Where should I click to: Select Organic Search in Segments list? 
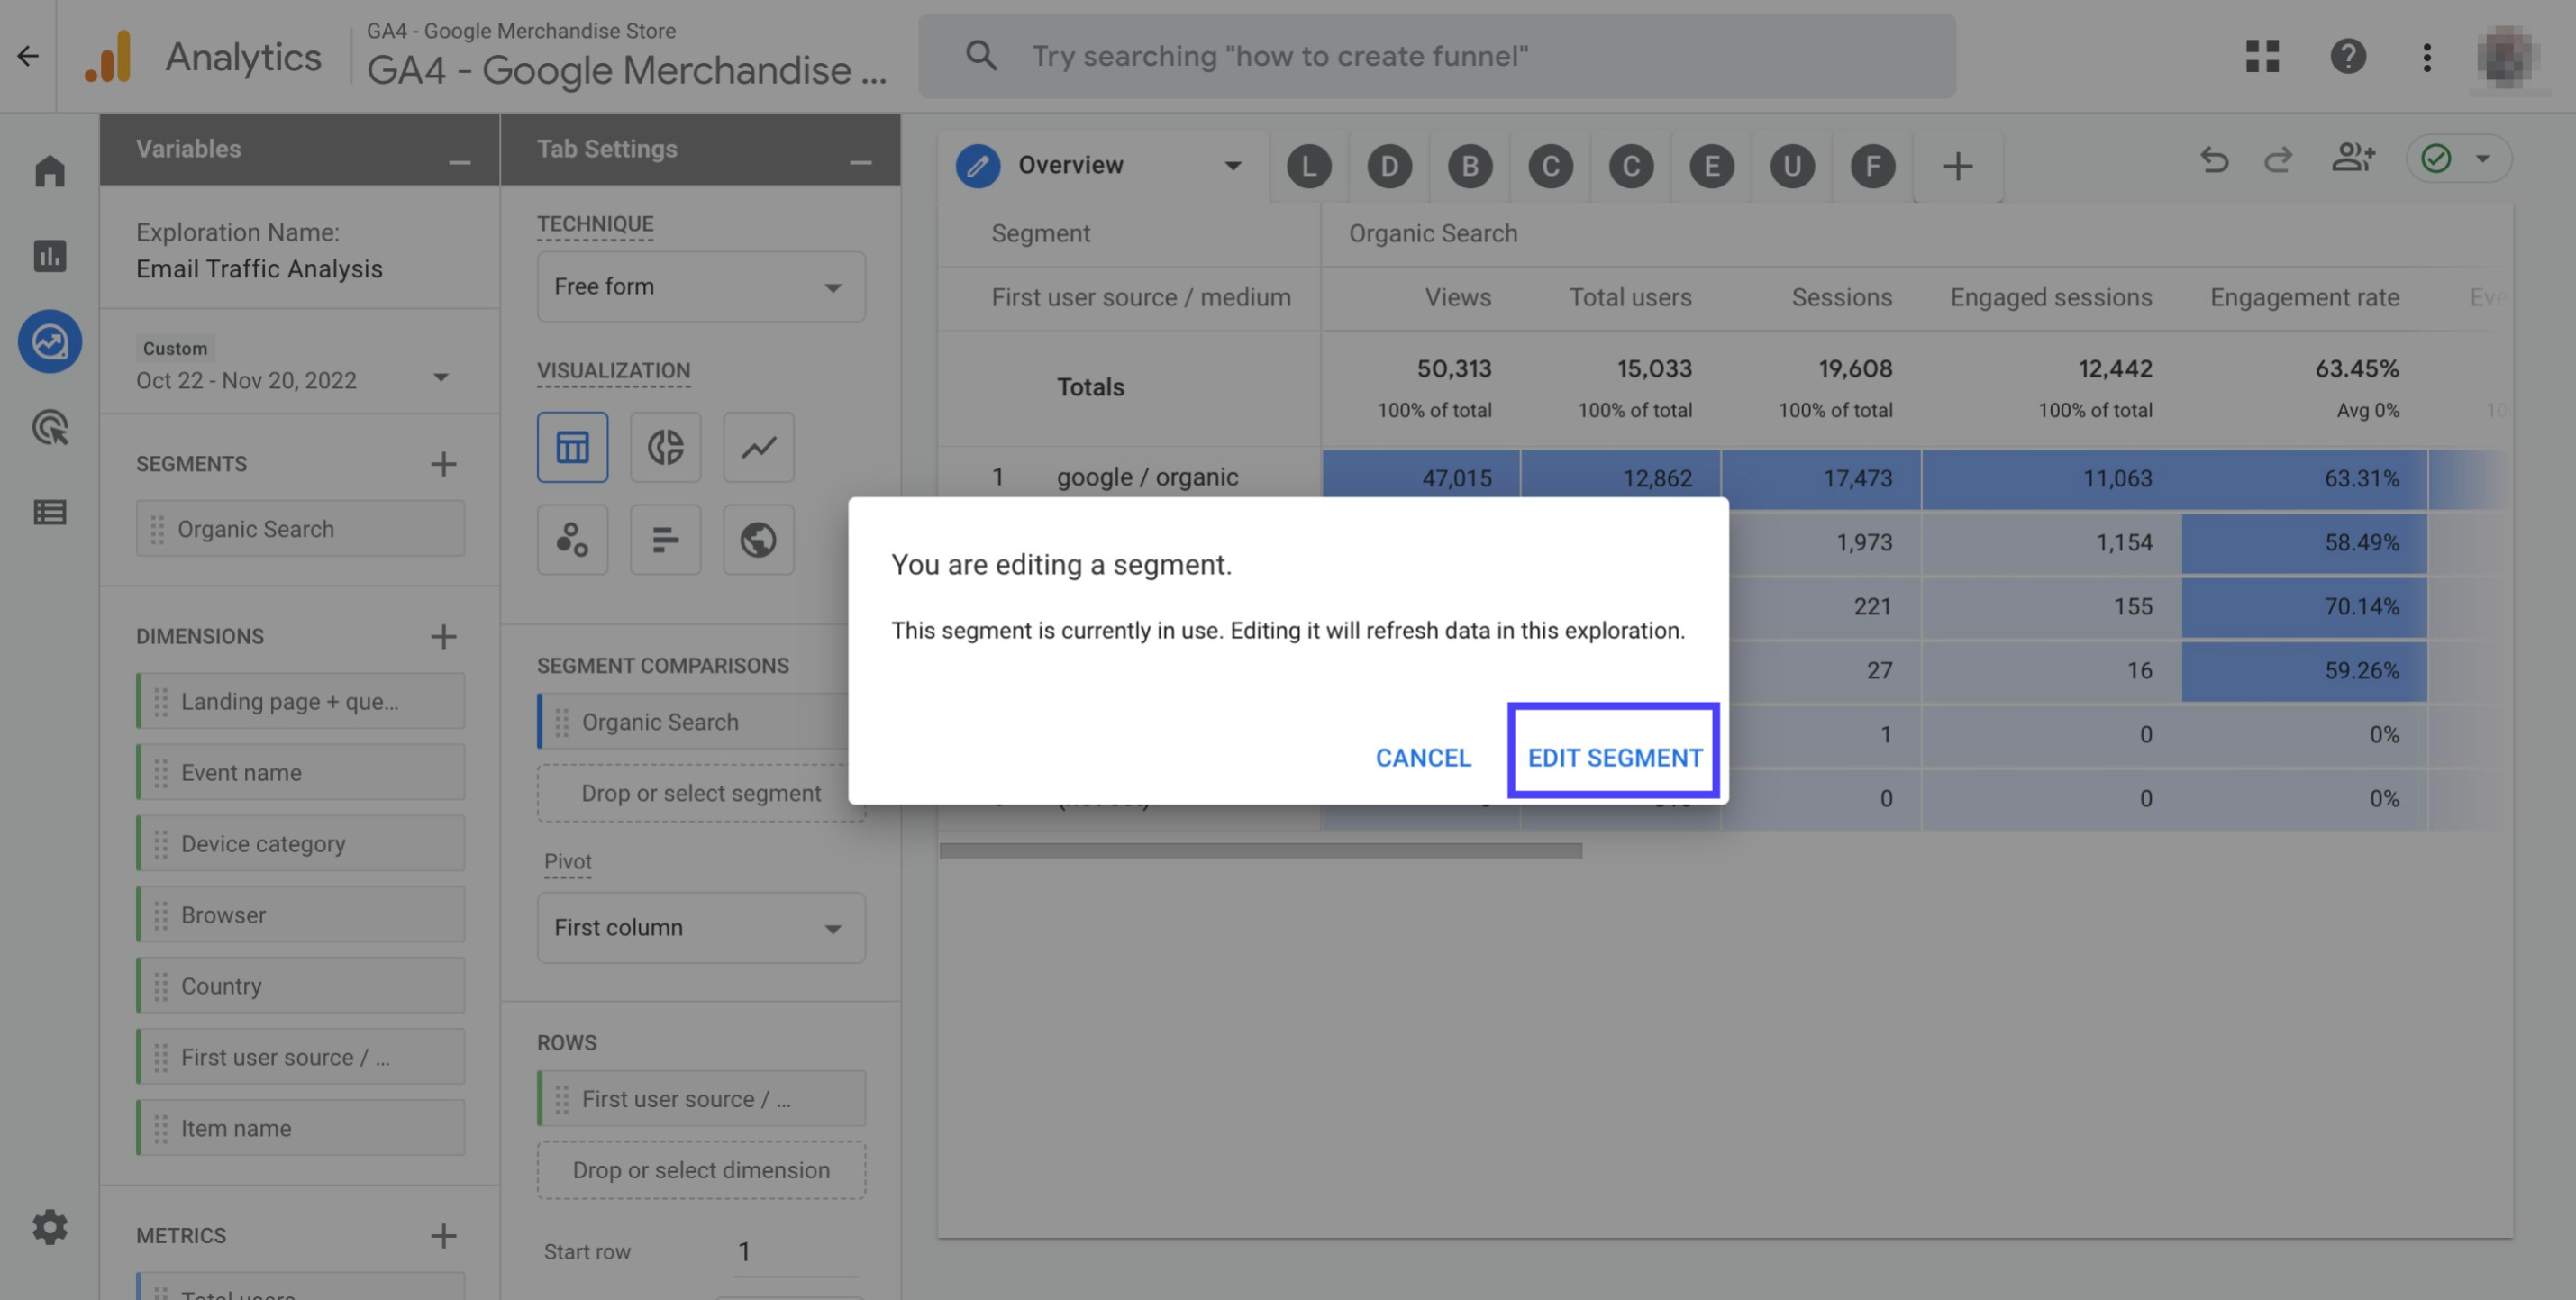click(x=300, y=529)
